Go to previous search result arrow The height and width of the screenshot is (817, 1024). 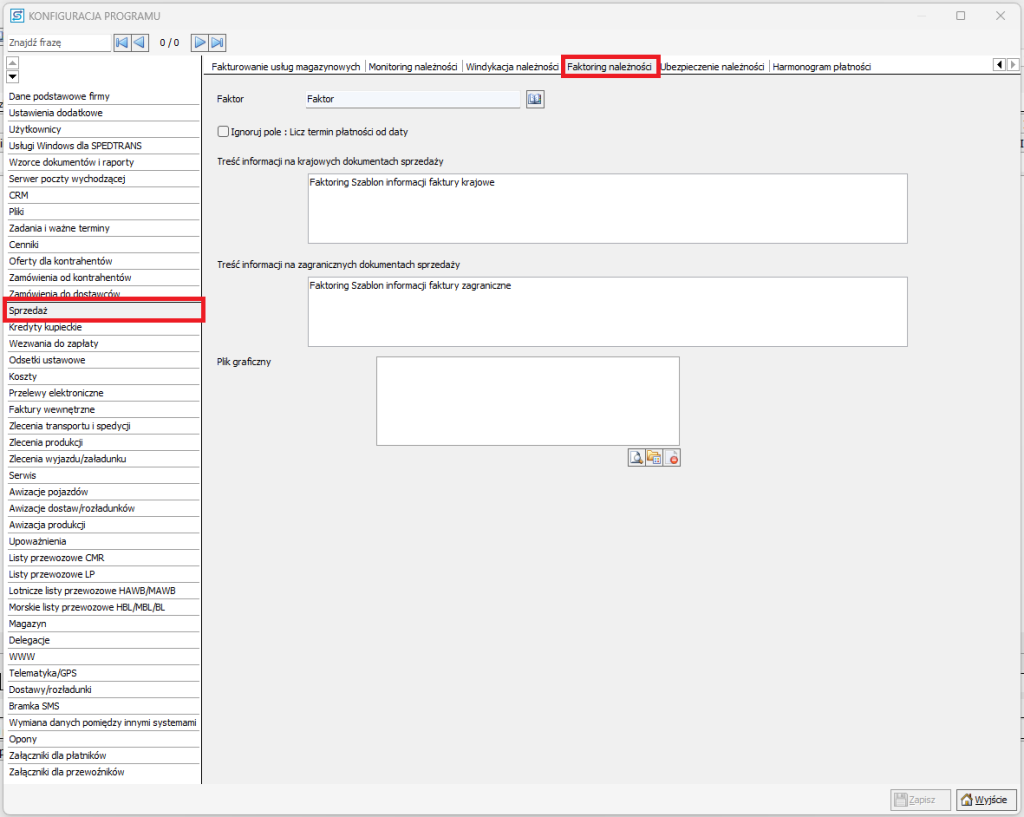pos(140,42)
